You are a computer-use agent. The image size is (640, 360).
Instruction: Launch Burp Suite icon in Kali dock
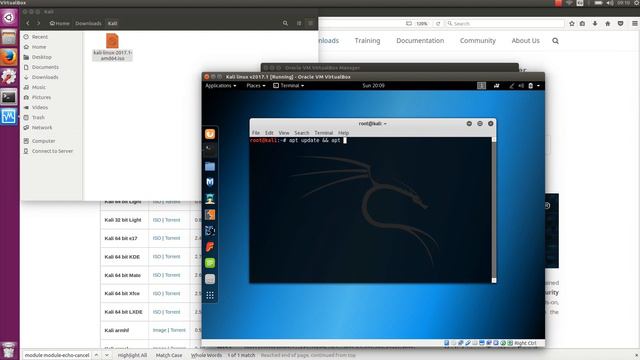pos(210,215)
